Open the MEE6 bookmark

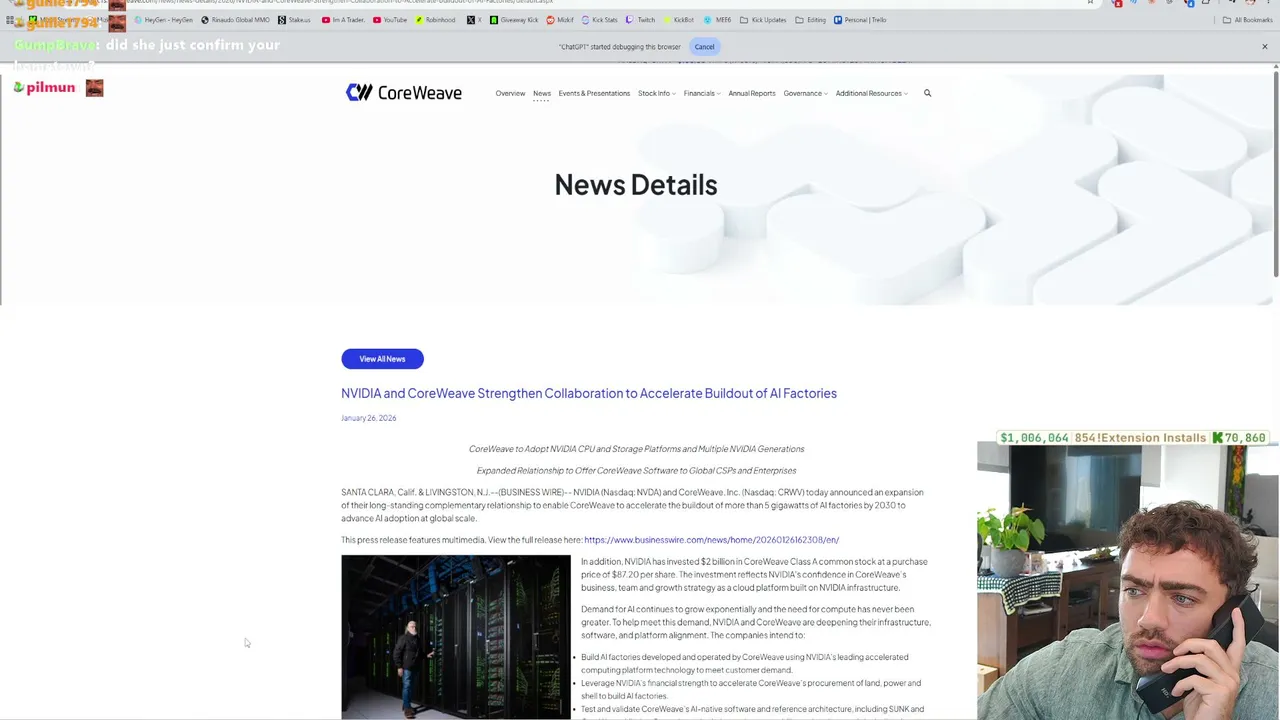coord(717,20)
